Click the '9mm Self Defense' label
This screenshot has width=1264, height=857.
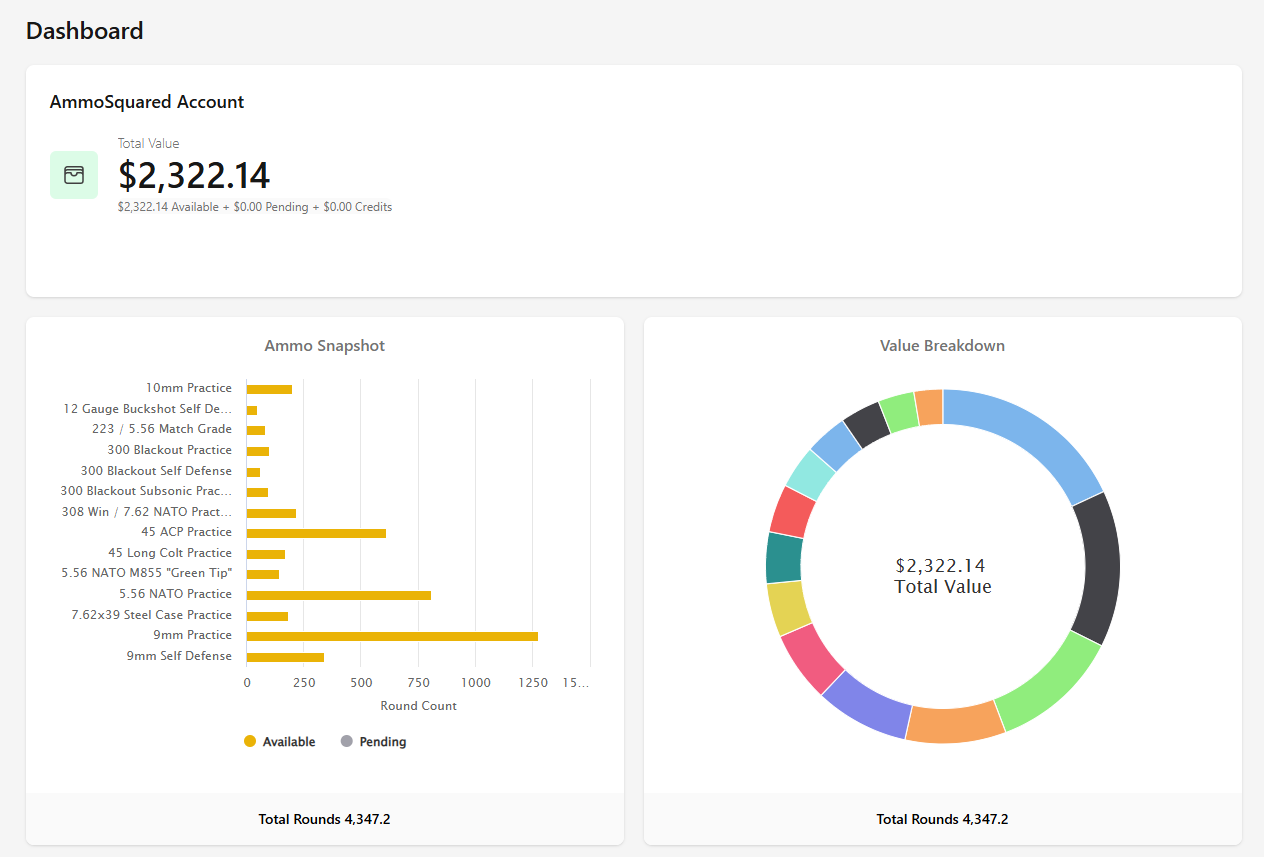(179, 656)
